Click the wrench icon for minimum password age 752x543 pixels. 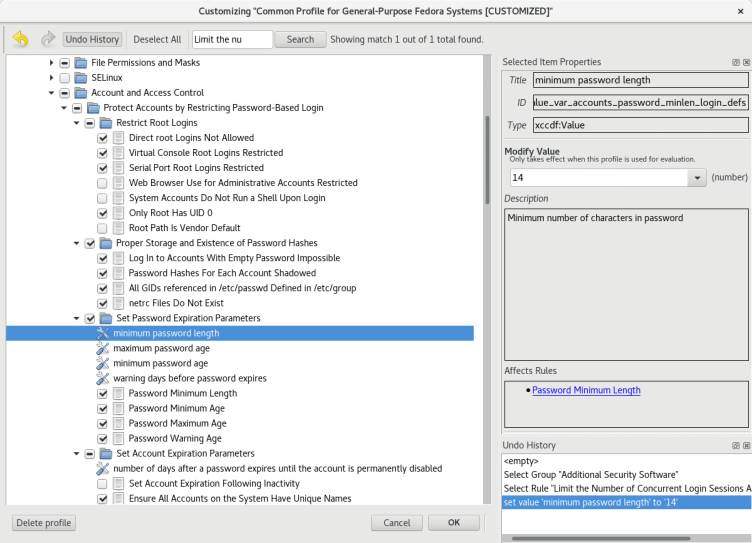[103, 363]
